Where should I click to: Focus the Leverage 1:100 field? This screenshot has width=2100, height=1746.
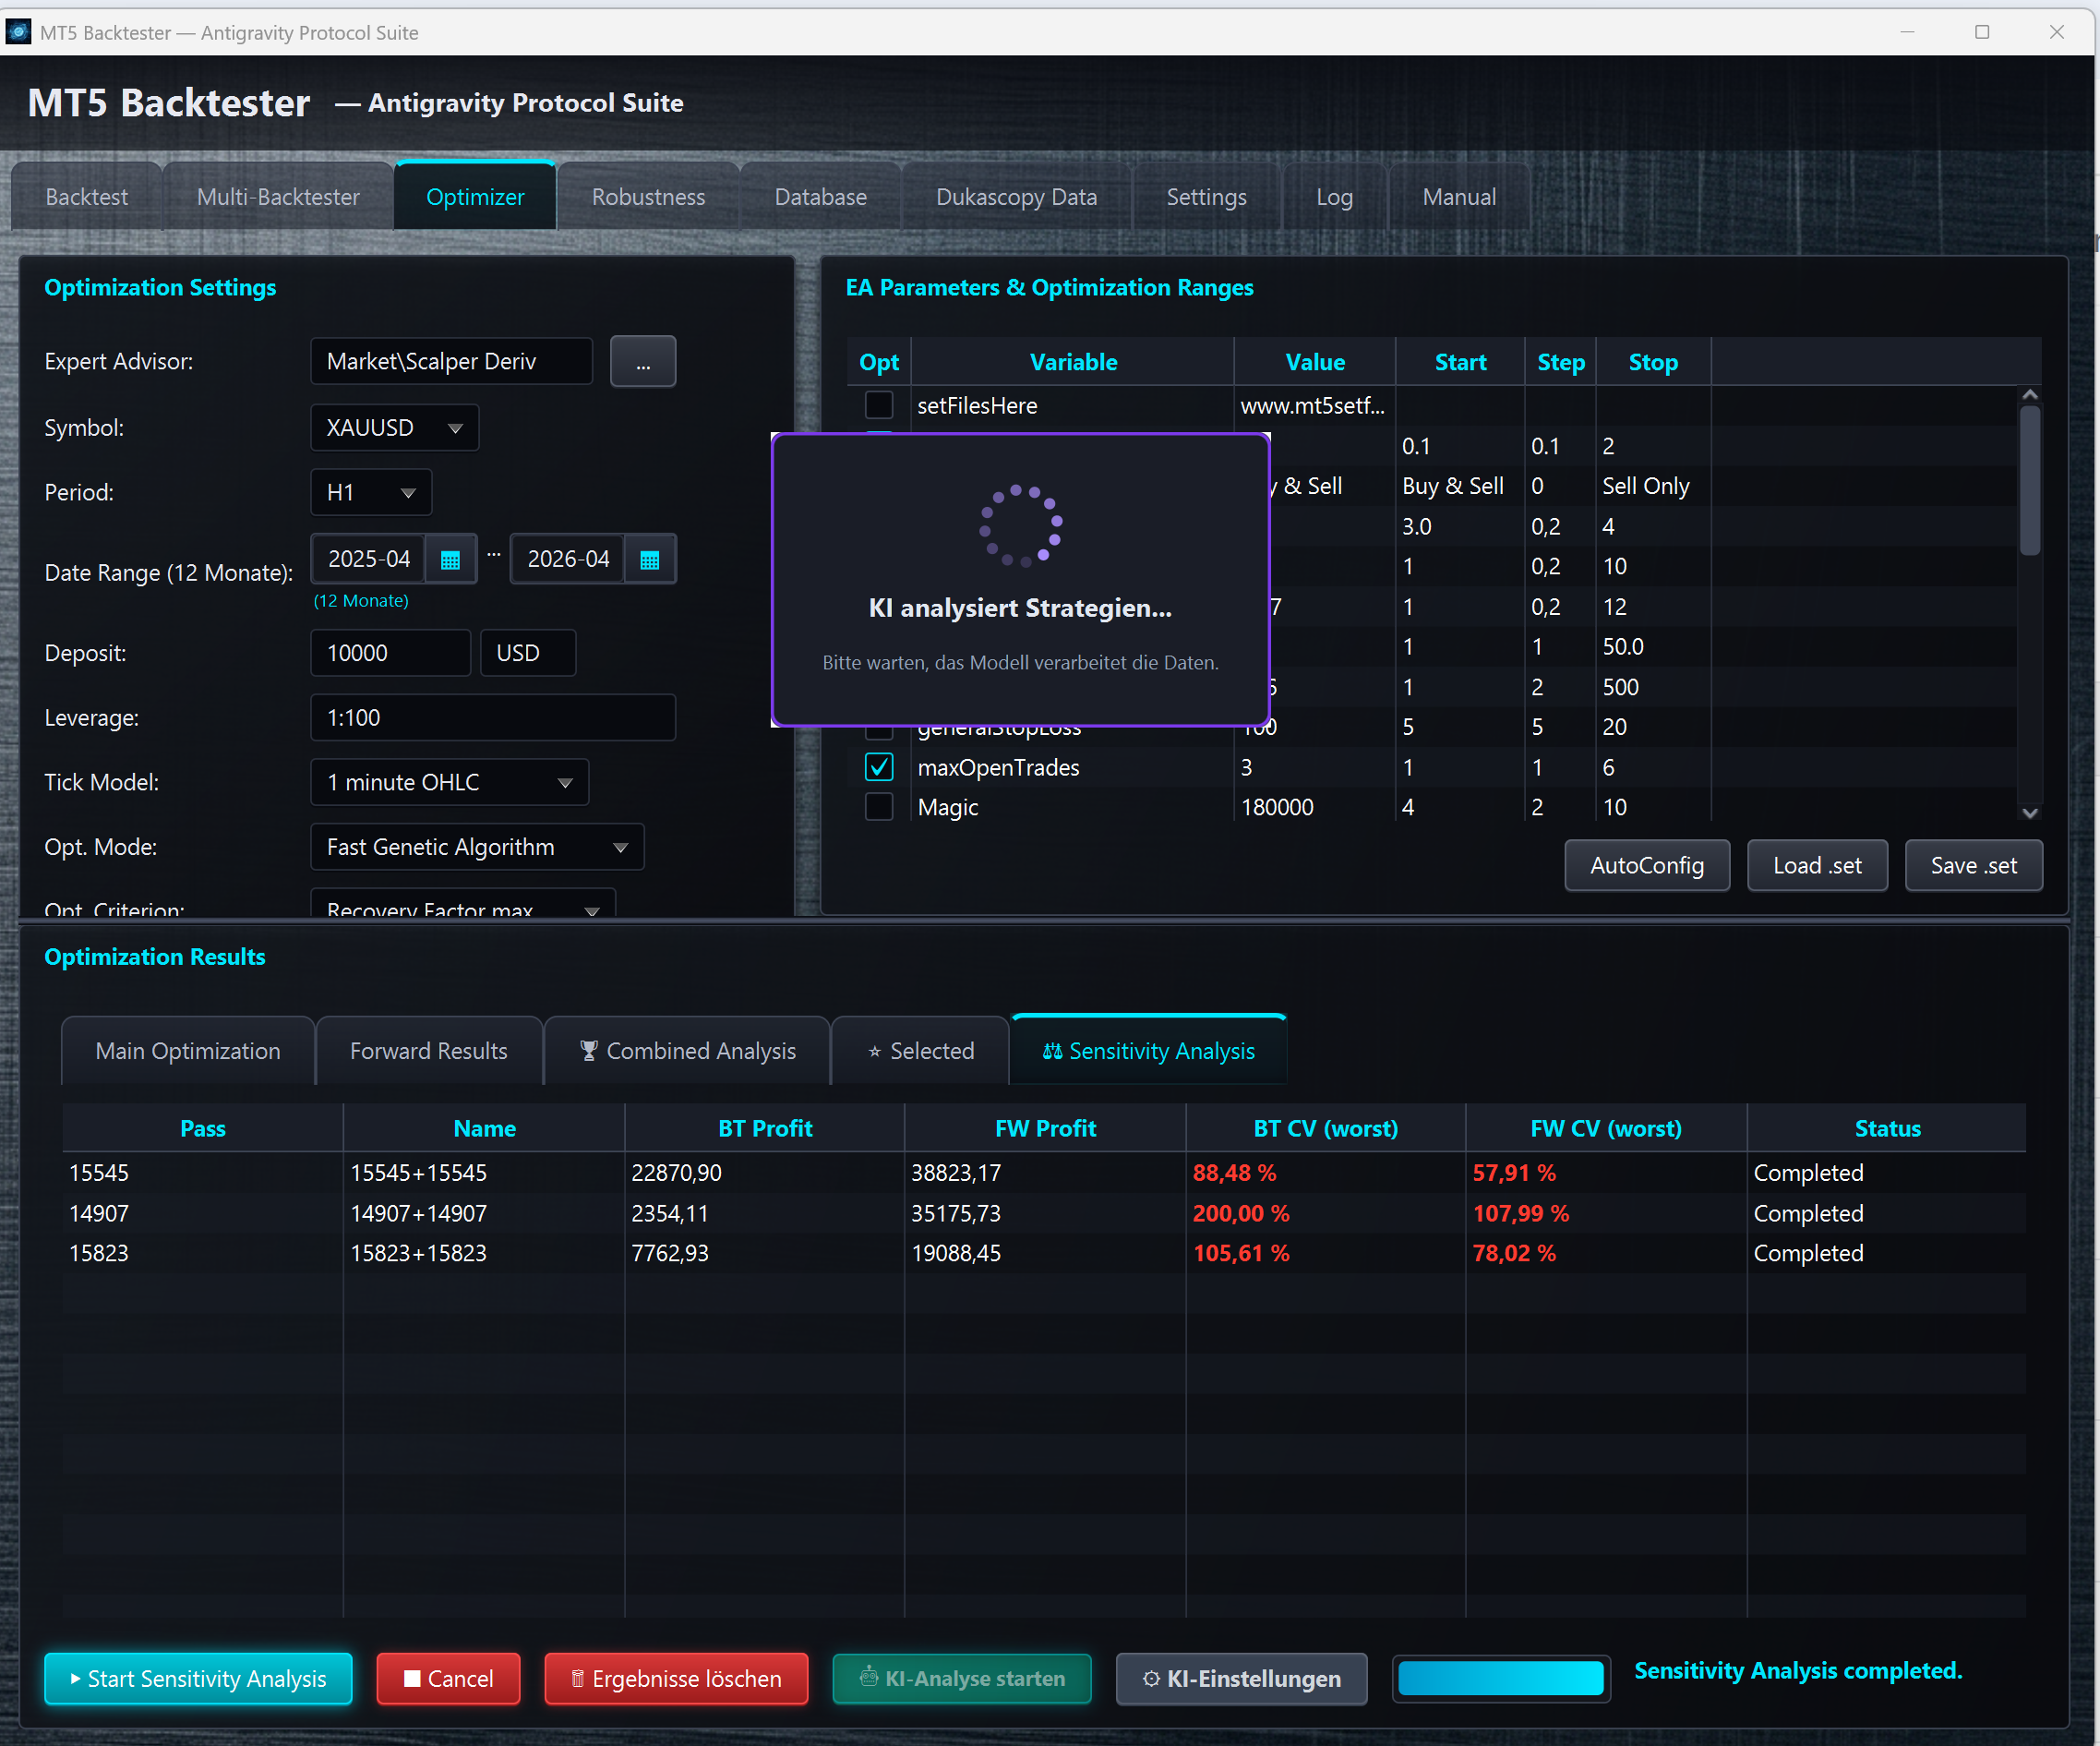coord(493,718)
